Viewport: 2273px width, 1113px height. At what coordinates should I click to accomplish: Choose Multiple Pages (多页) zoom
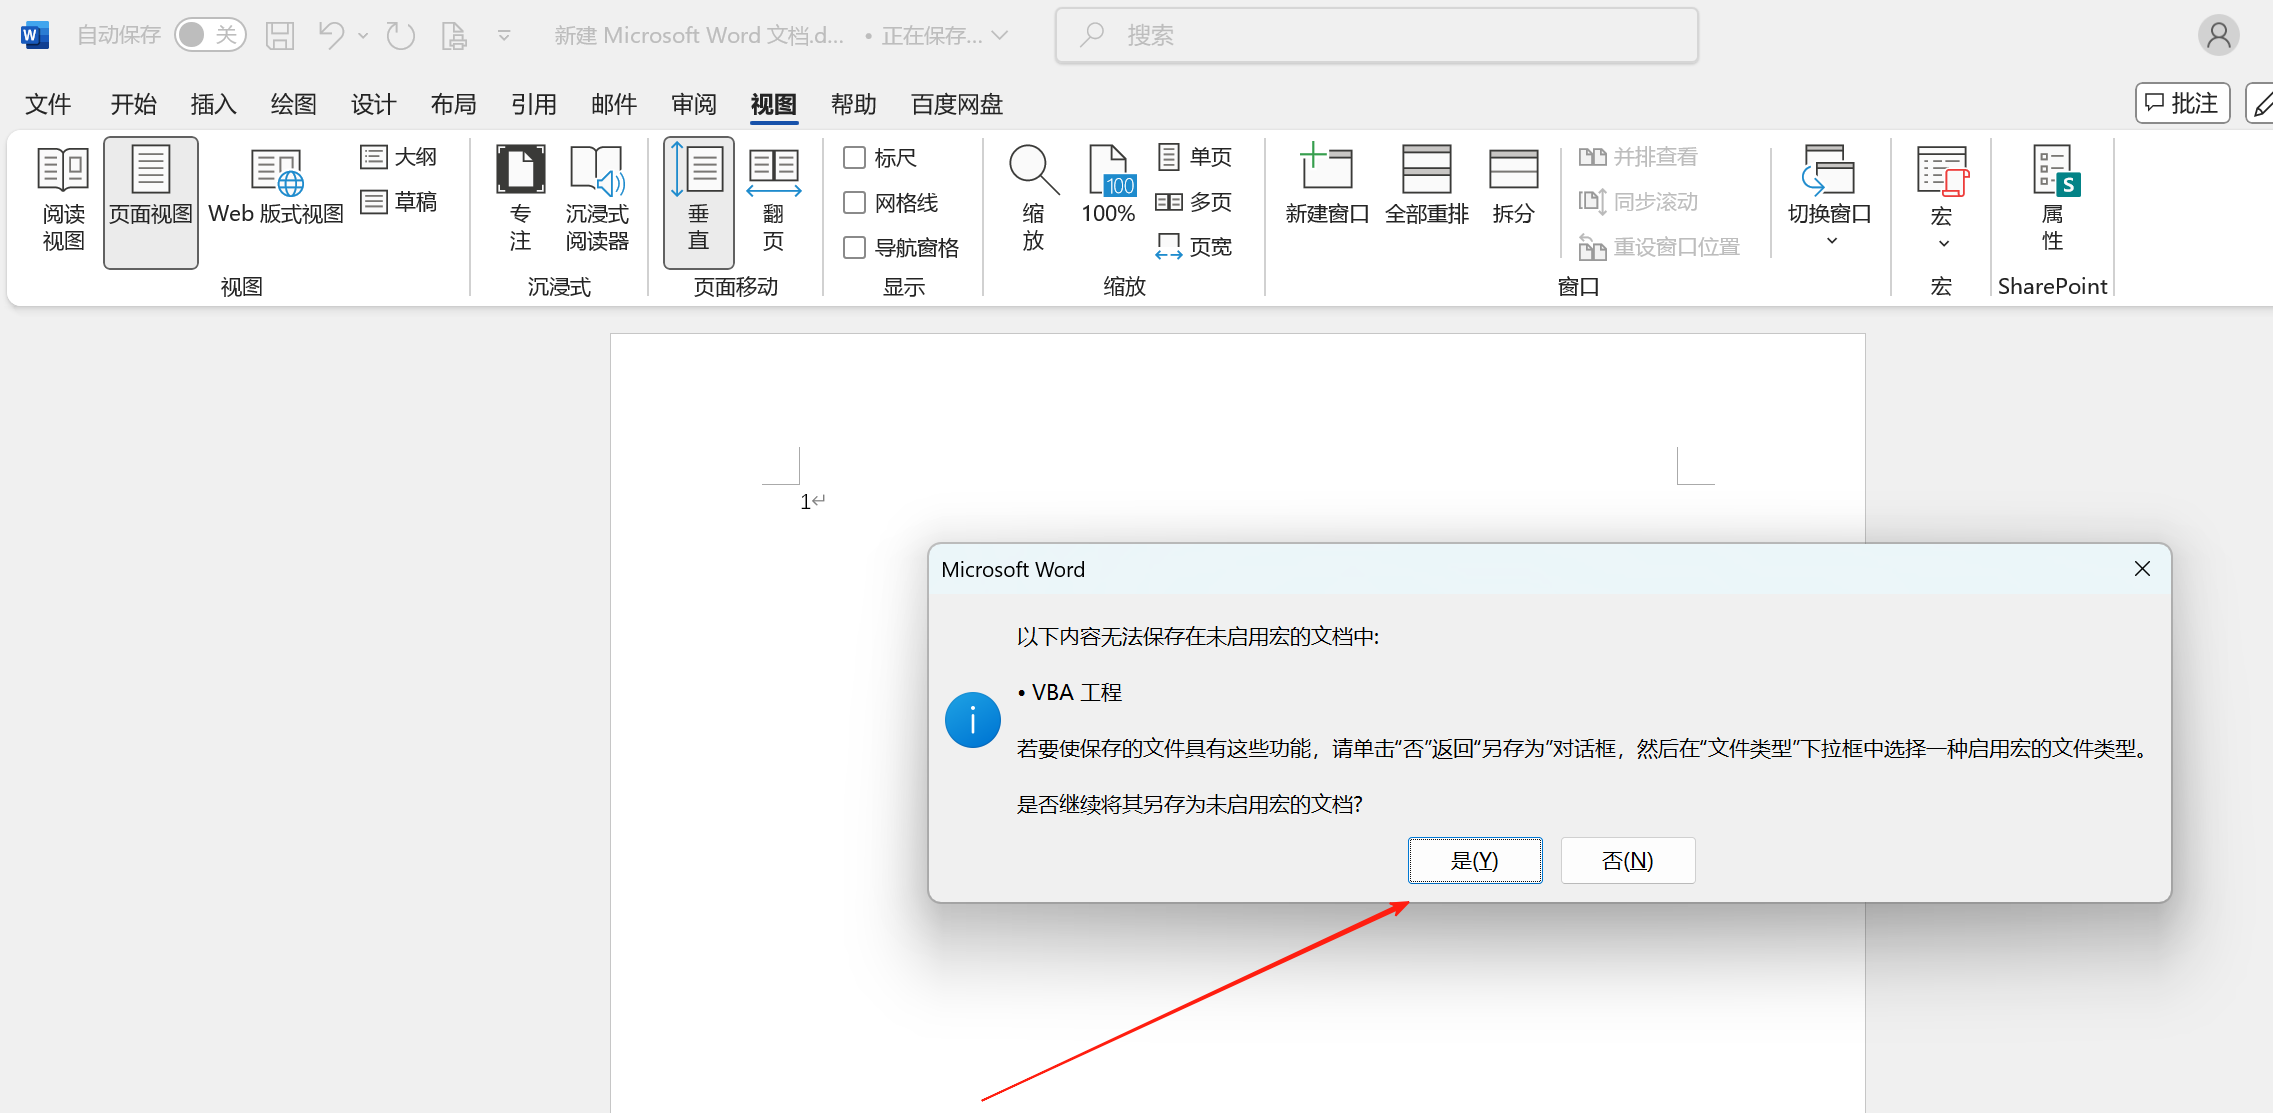[x=1195, y=202]
